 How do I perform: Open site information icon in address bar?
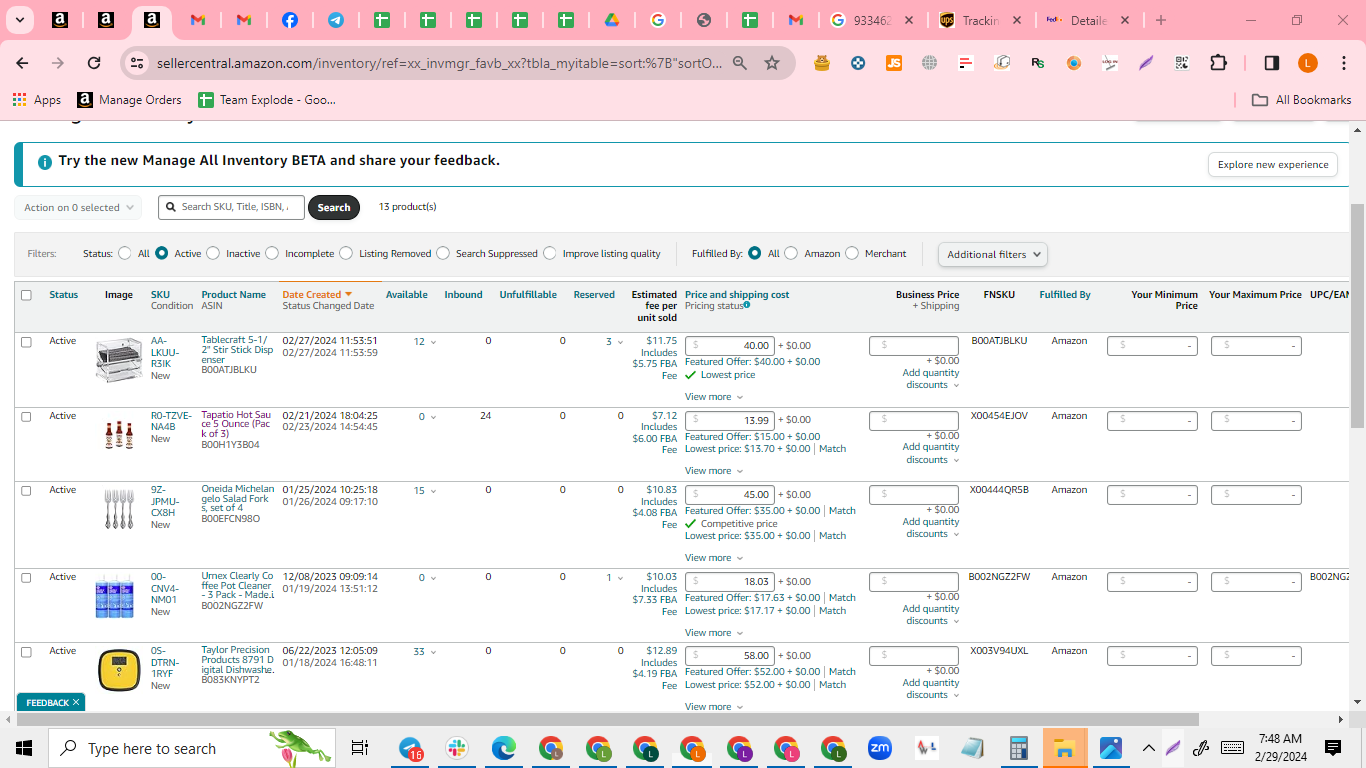point(137,63)
